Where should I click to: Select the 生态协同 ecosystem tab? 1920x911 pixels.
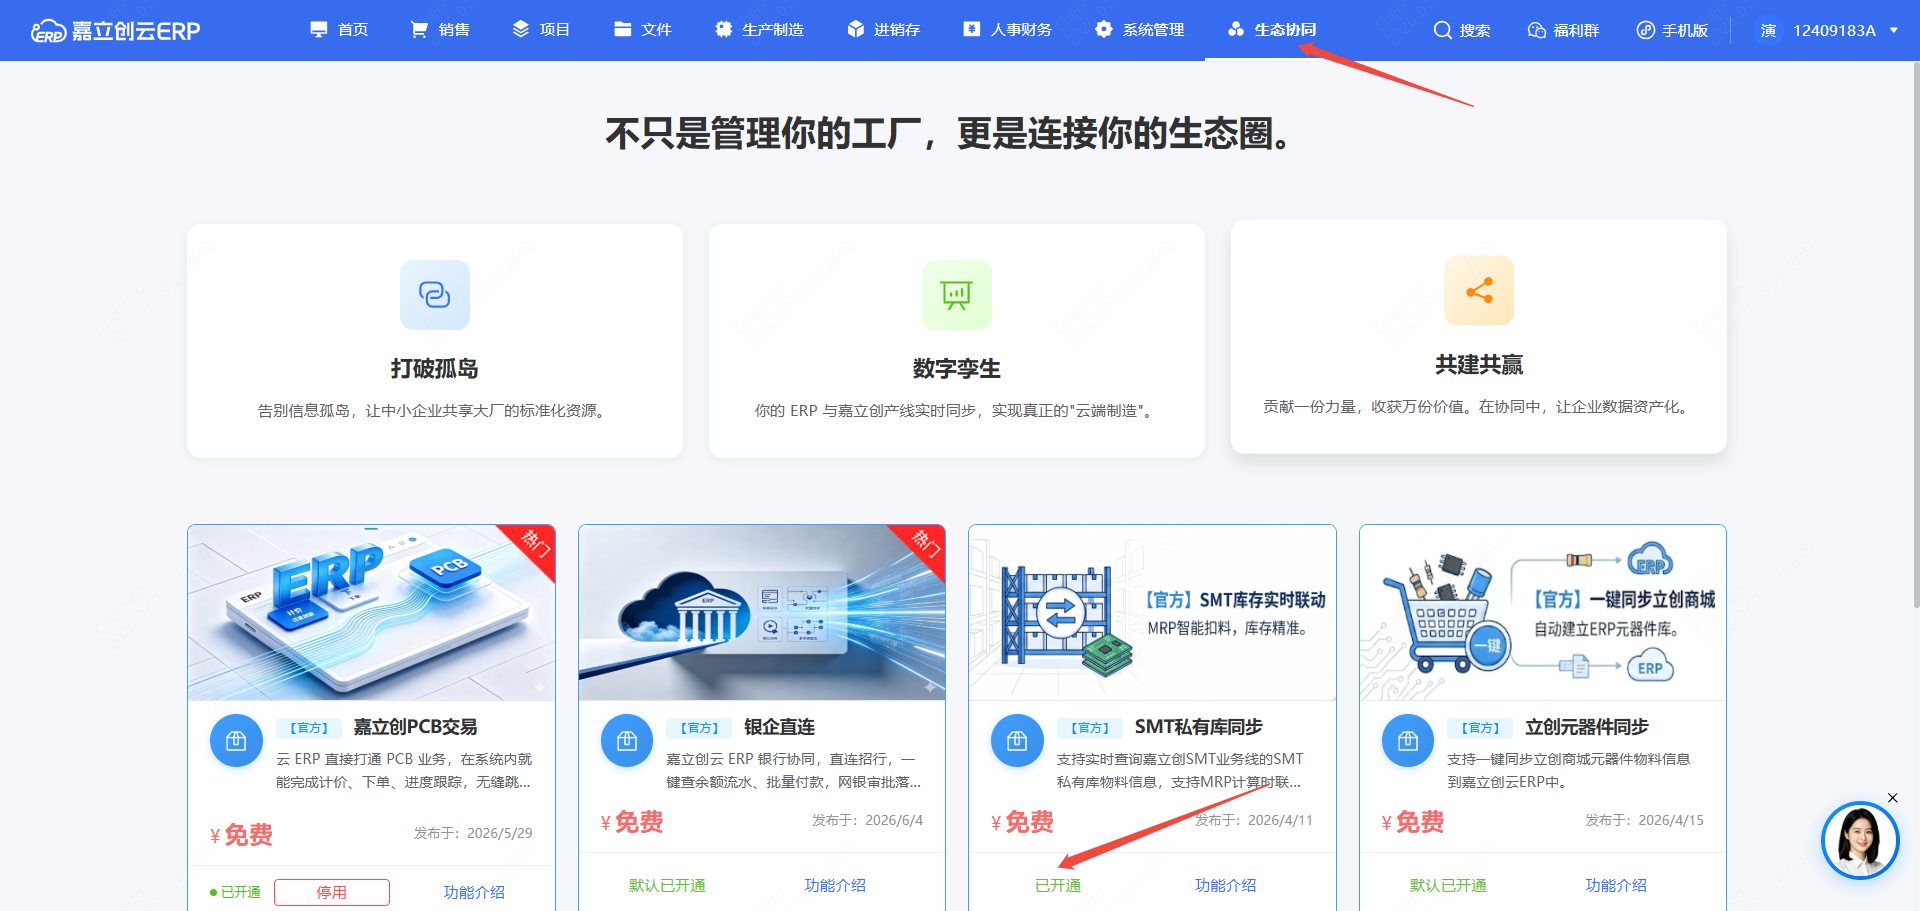1272,30
